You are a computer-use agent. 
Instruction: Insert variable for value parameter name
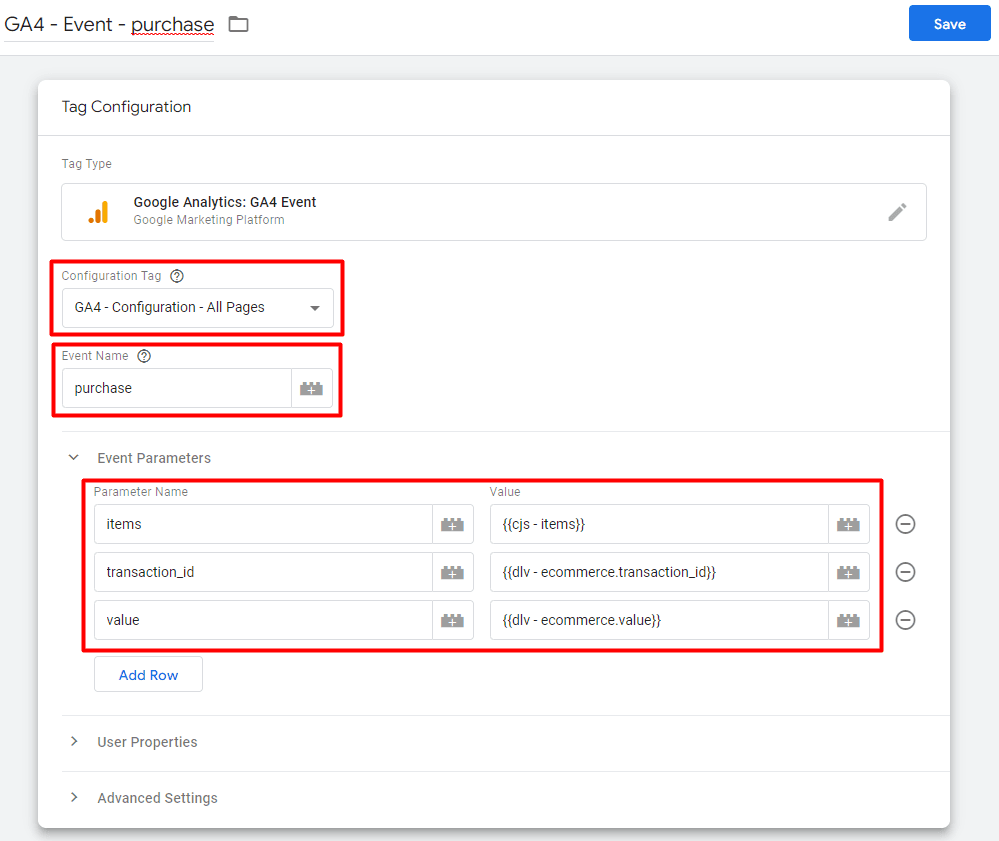(x=453, y=620)
